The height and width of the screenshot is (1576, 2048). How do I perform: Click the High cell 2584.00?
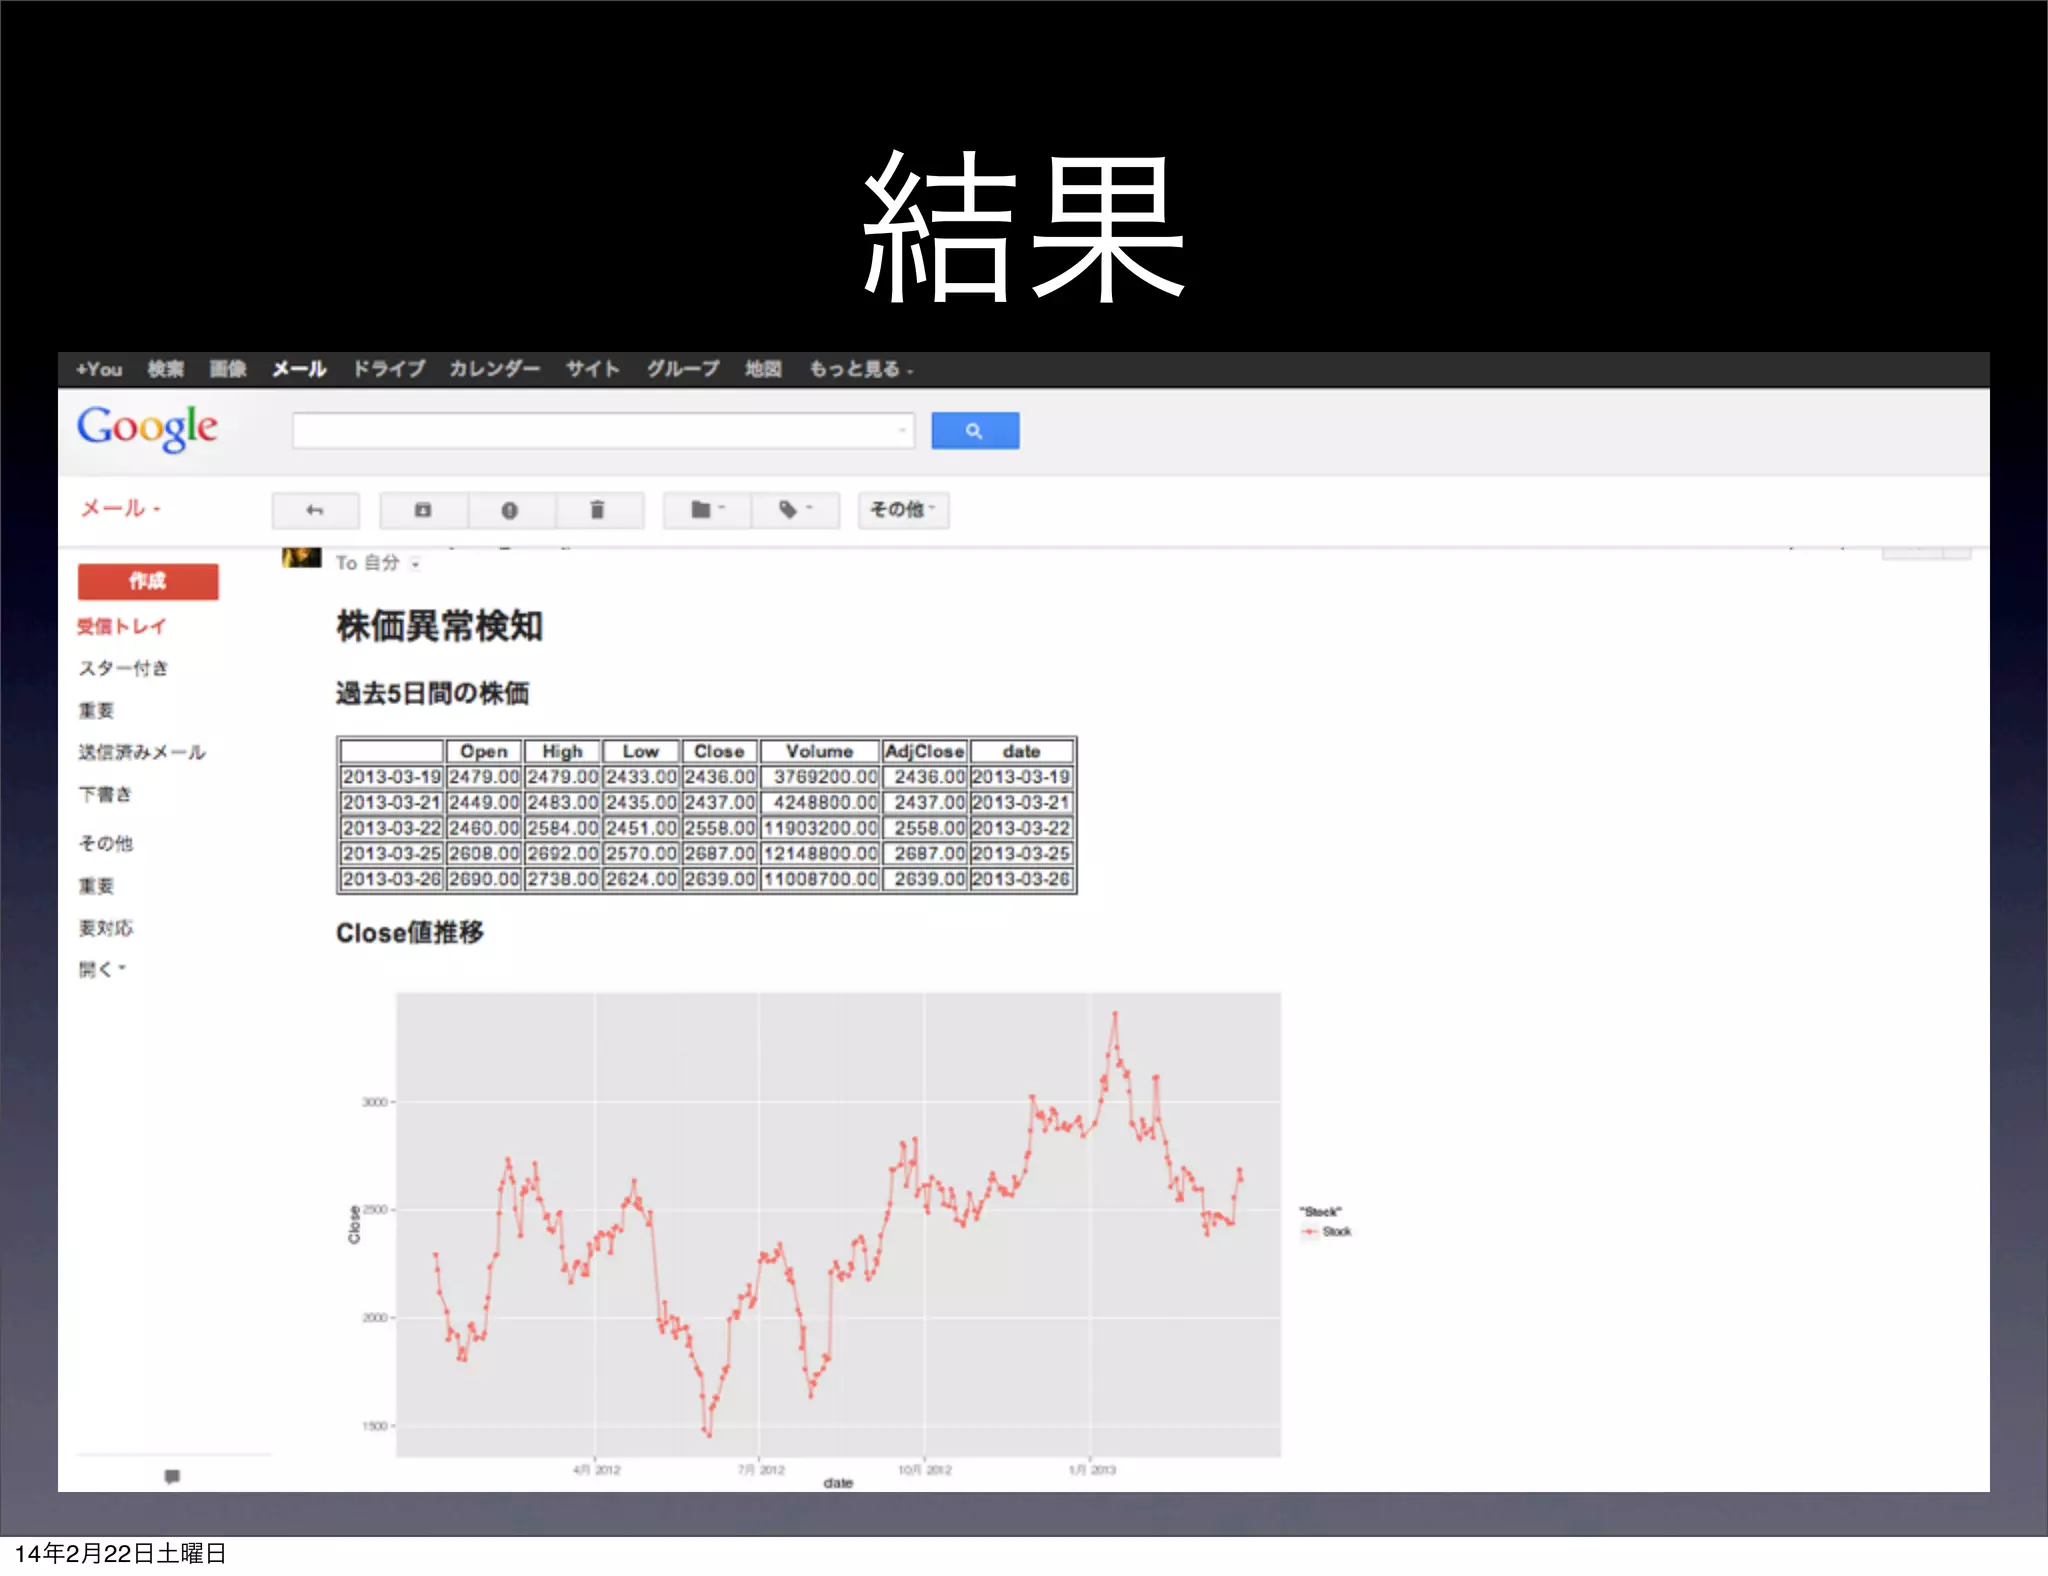[x=562, y=828]
